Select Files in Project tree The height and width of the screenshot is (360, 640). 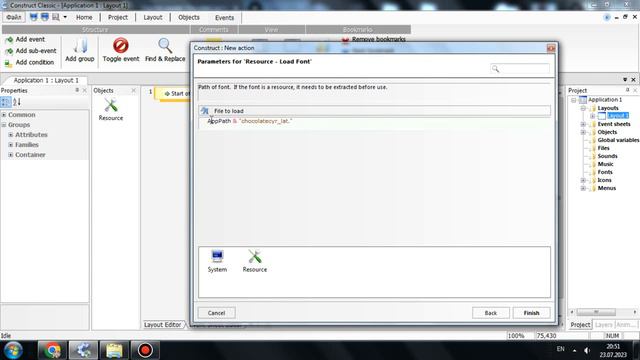pyautogui.click(x=603, y=148)
